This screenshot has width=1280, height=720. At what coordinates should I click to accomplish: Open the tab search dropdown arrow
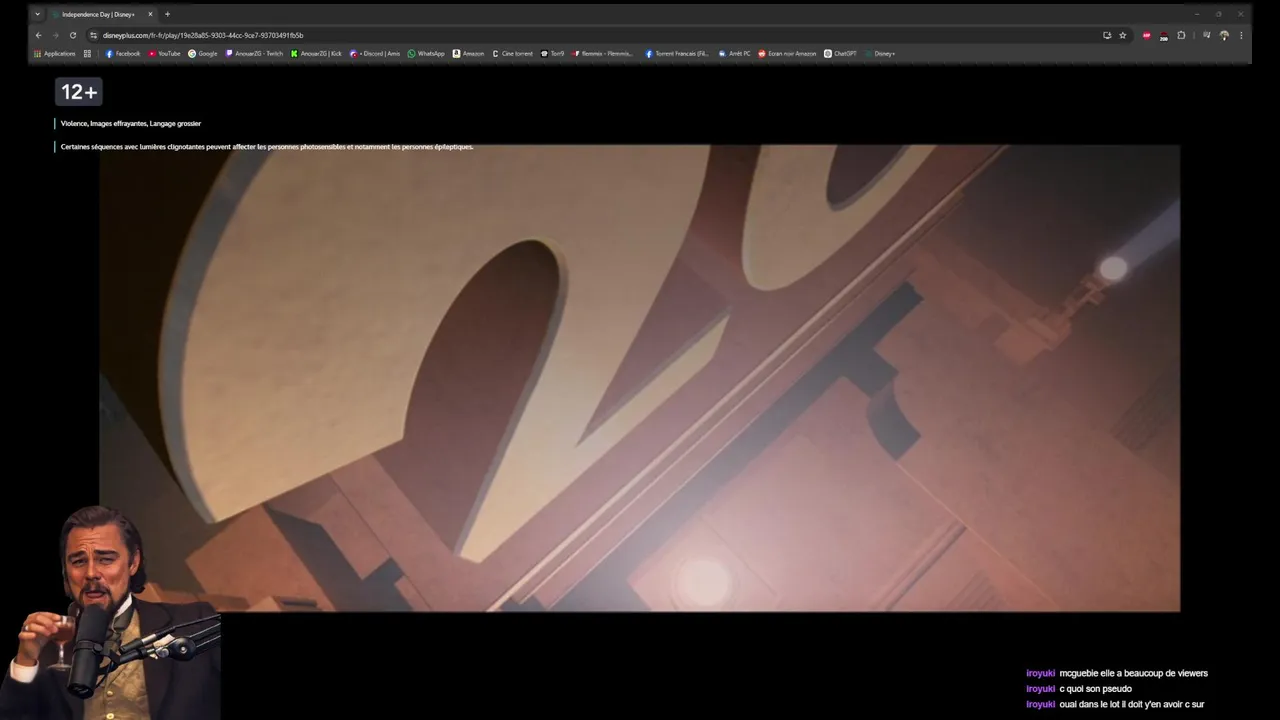(x=38, y=14)
